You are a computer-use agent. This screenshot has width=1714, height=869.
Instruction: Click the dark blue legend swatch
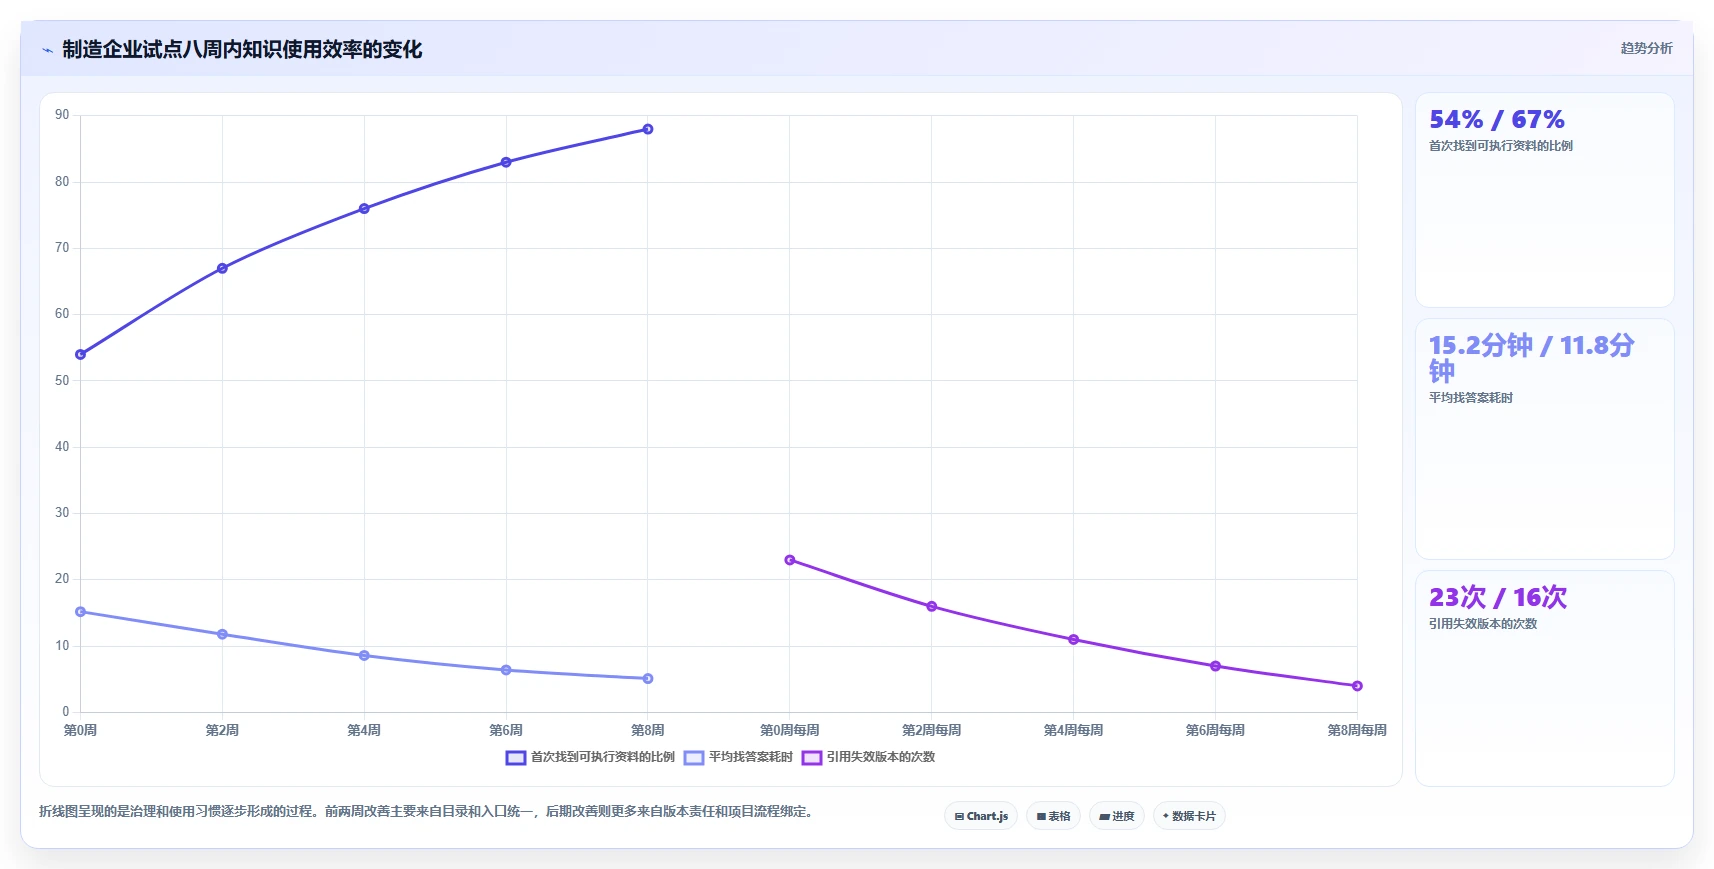point(516,757)
